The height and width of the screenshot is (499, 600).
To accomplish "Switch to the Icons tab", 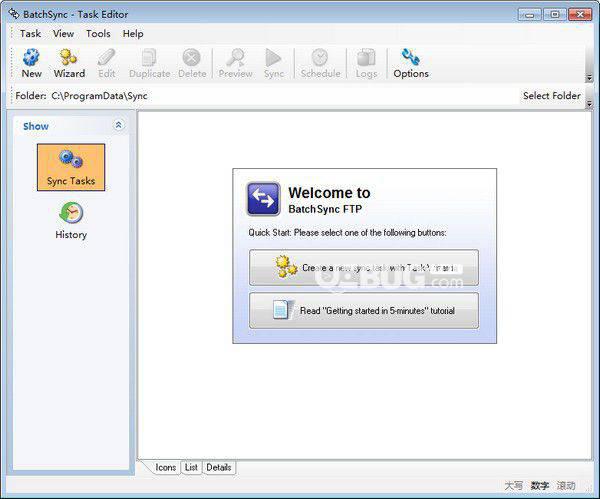I will [x=165, y=467].
